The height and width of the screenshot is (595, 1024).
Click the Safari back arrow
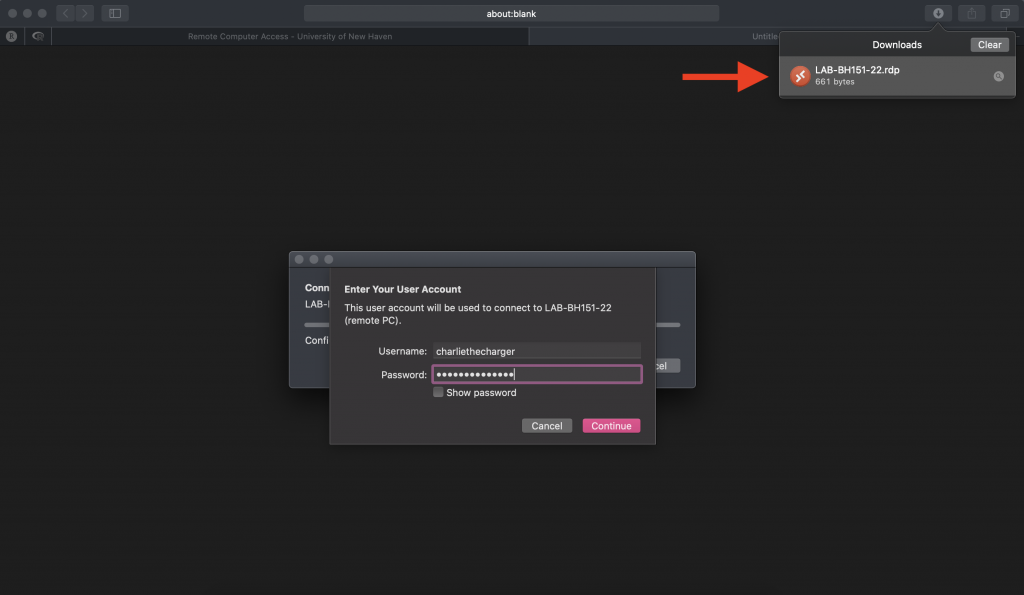tap(66, 13)
